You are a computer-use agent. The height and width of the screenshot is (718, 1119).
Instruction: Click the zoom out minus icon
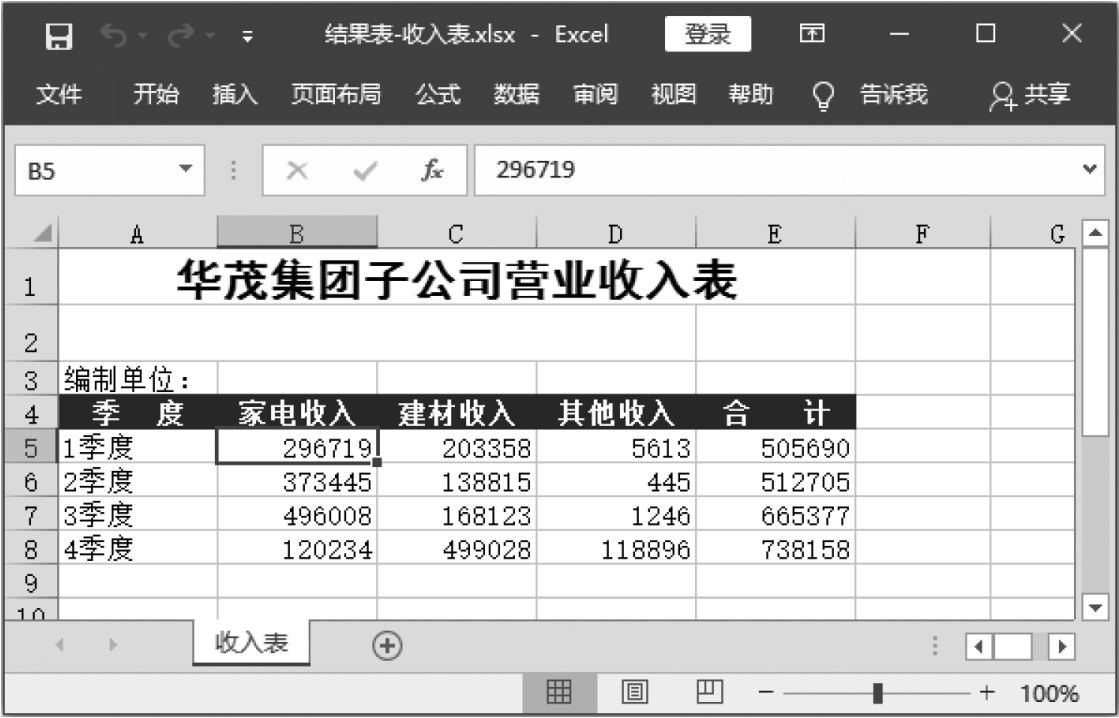click(x=766, y=693)
